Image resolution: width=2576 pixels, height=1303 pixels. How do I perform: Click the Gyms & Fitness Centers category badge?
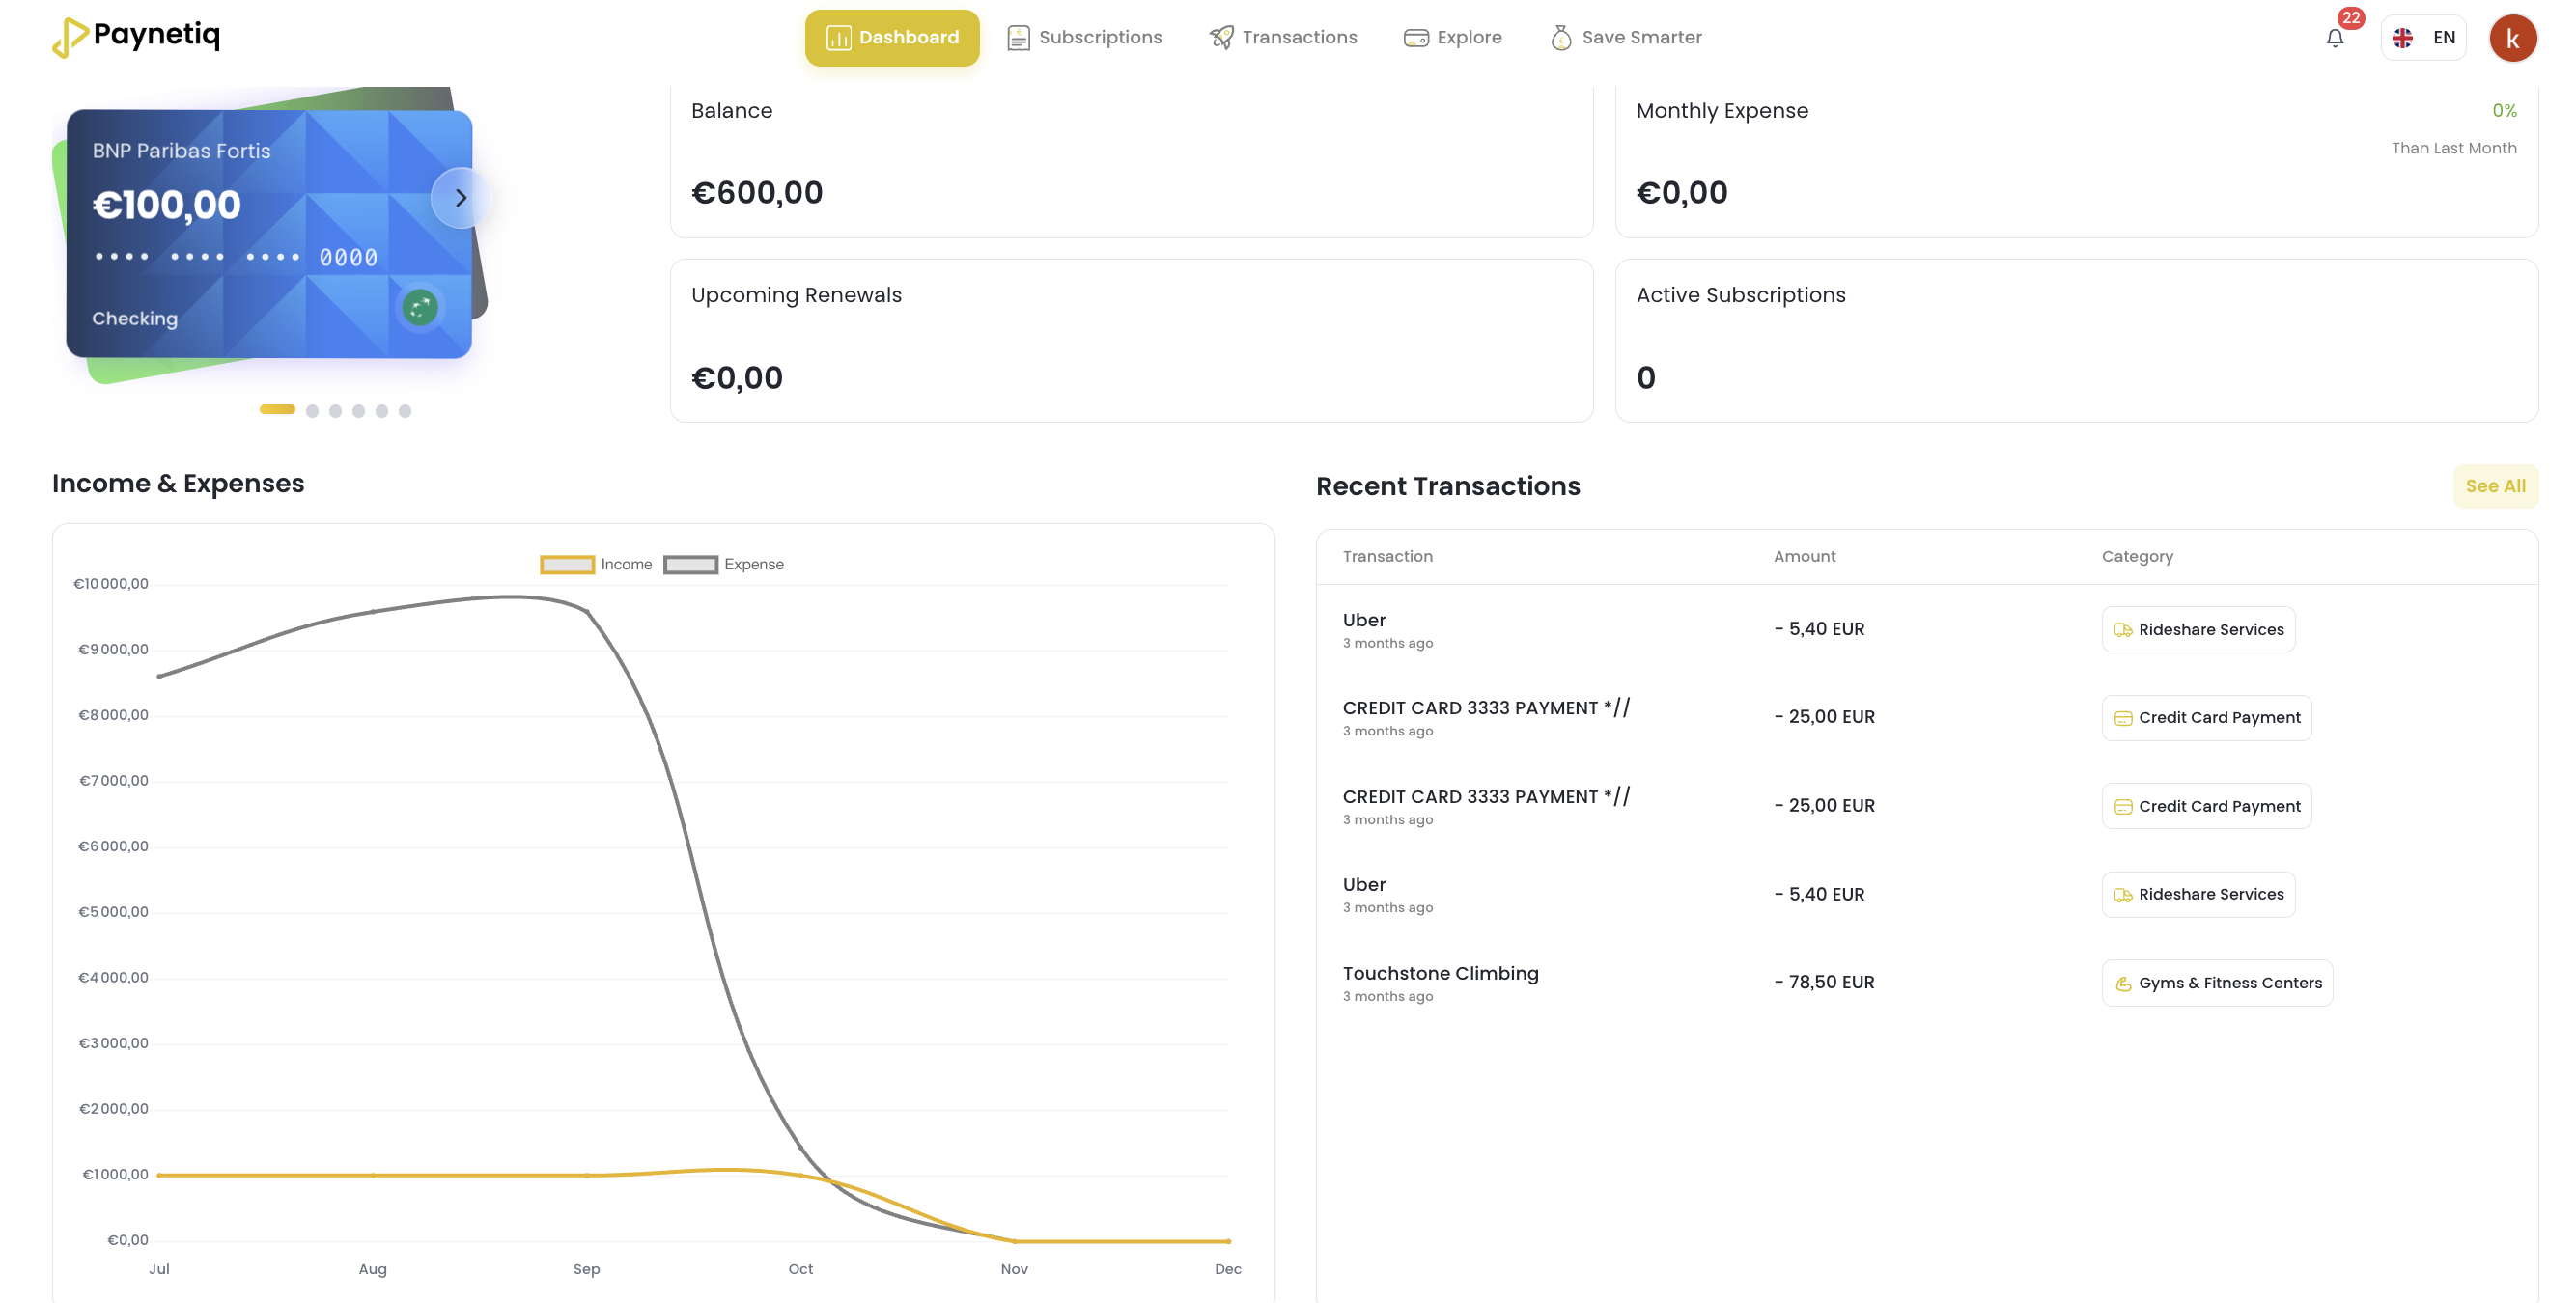[x=2217, y=982]
